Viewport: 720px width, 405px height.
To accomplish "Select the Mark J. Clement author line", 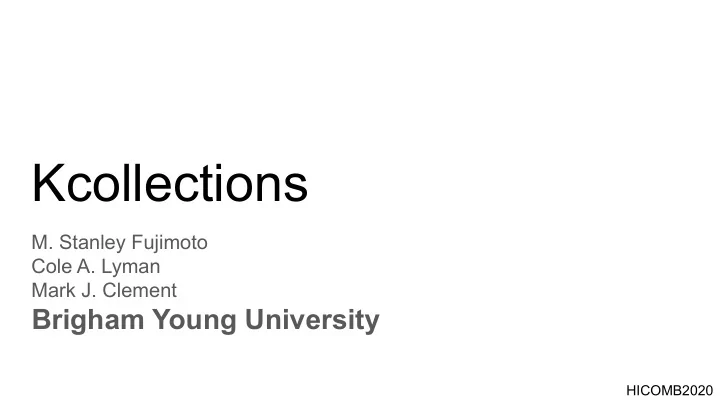I will point(104,291).
